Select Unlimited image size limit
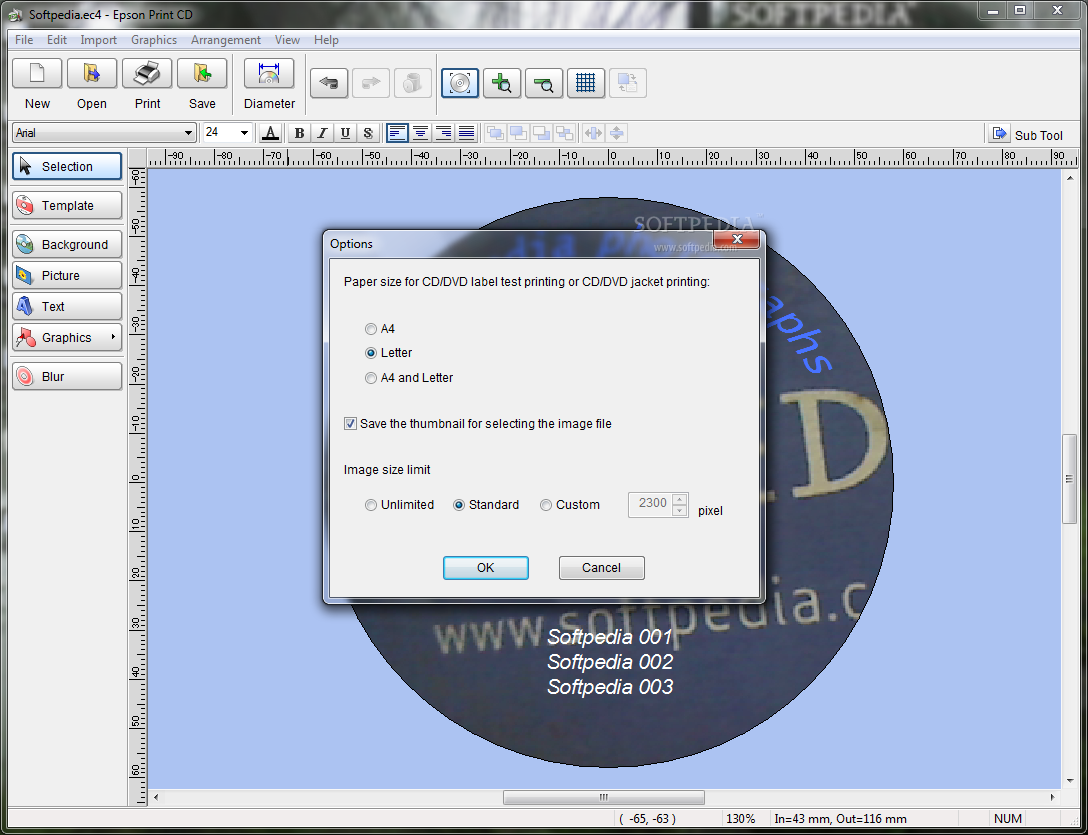Image resolution: width=1088 pixels, height=835 pixels. [371, 505]
